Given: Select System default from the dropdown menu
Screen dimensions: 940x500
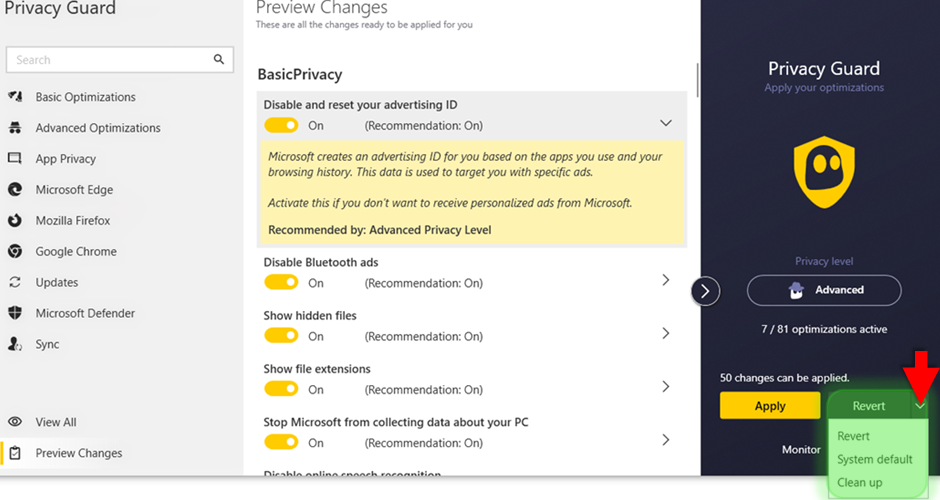Looking at the screenshot, I should click(875, 459).
